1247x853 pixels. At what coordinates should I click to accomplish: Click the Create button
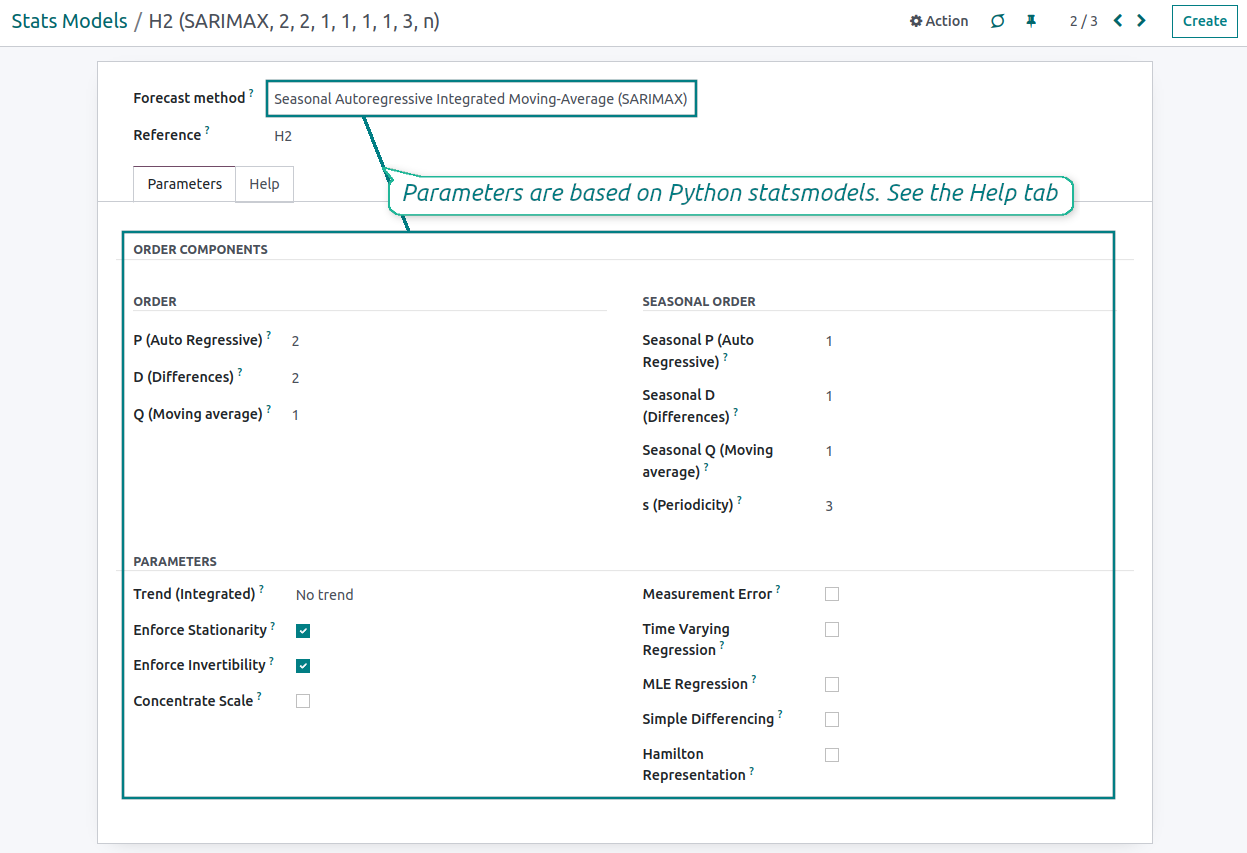1205,21
